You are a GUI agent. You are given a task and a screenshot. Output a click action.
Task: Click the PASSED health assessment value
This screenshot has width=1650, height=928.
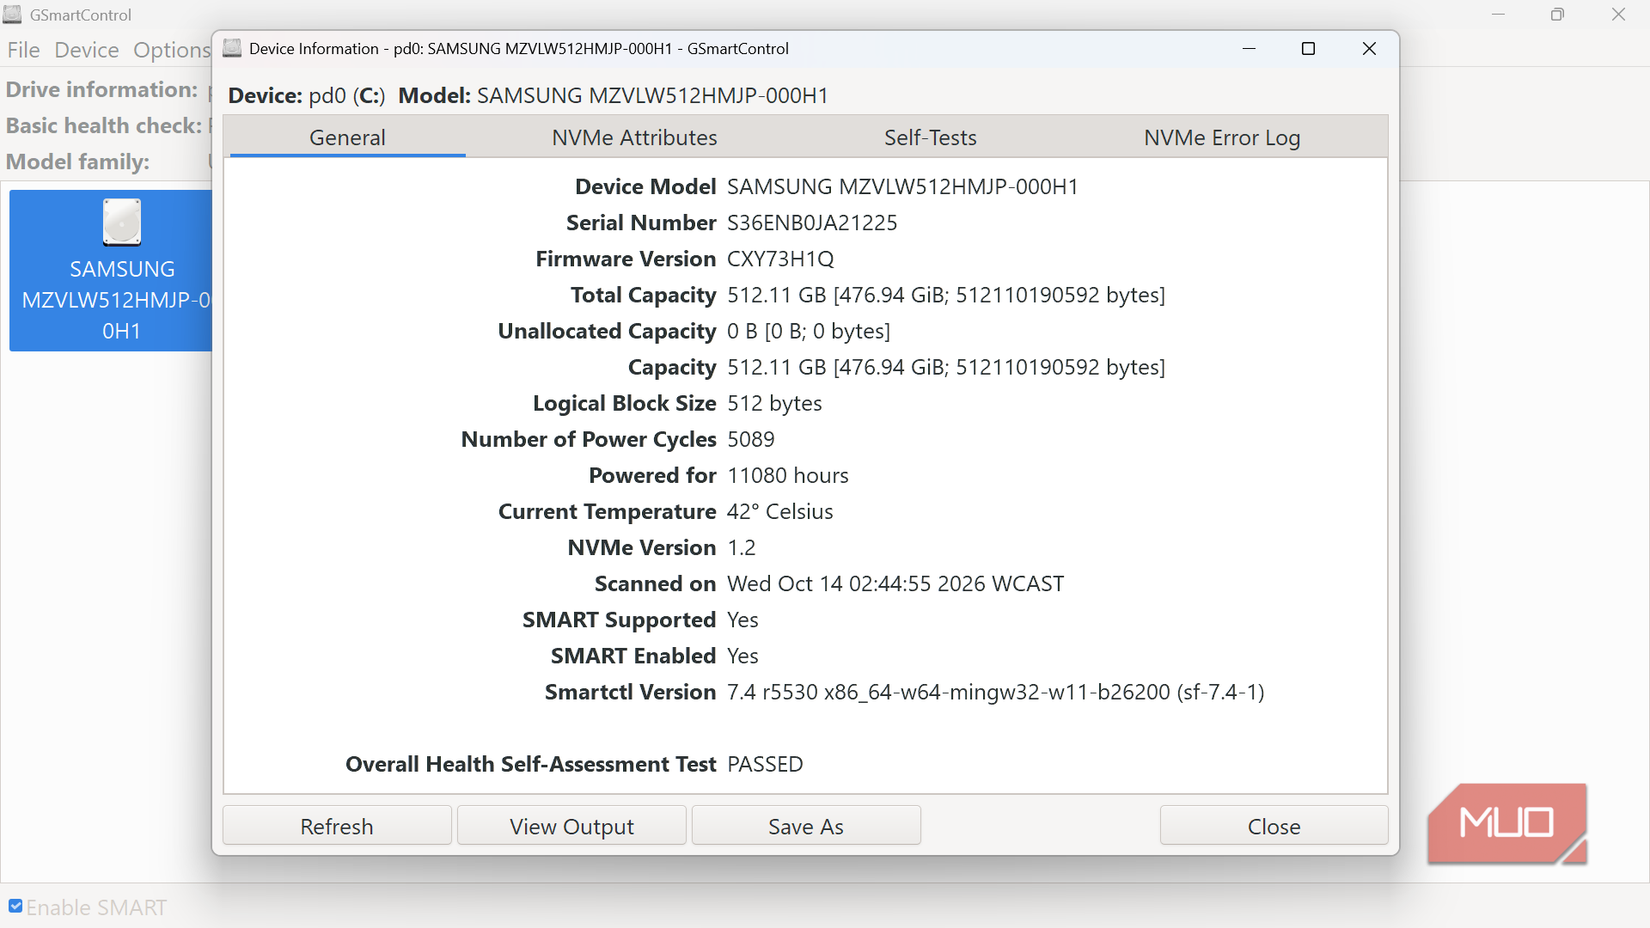pos(765,764)
